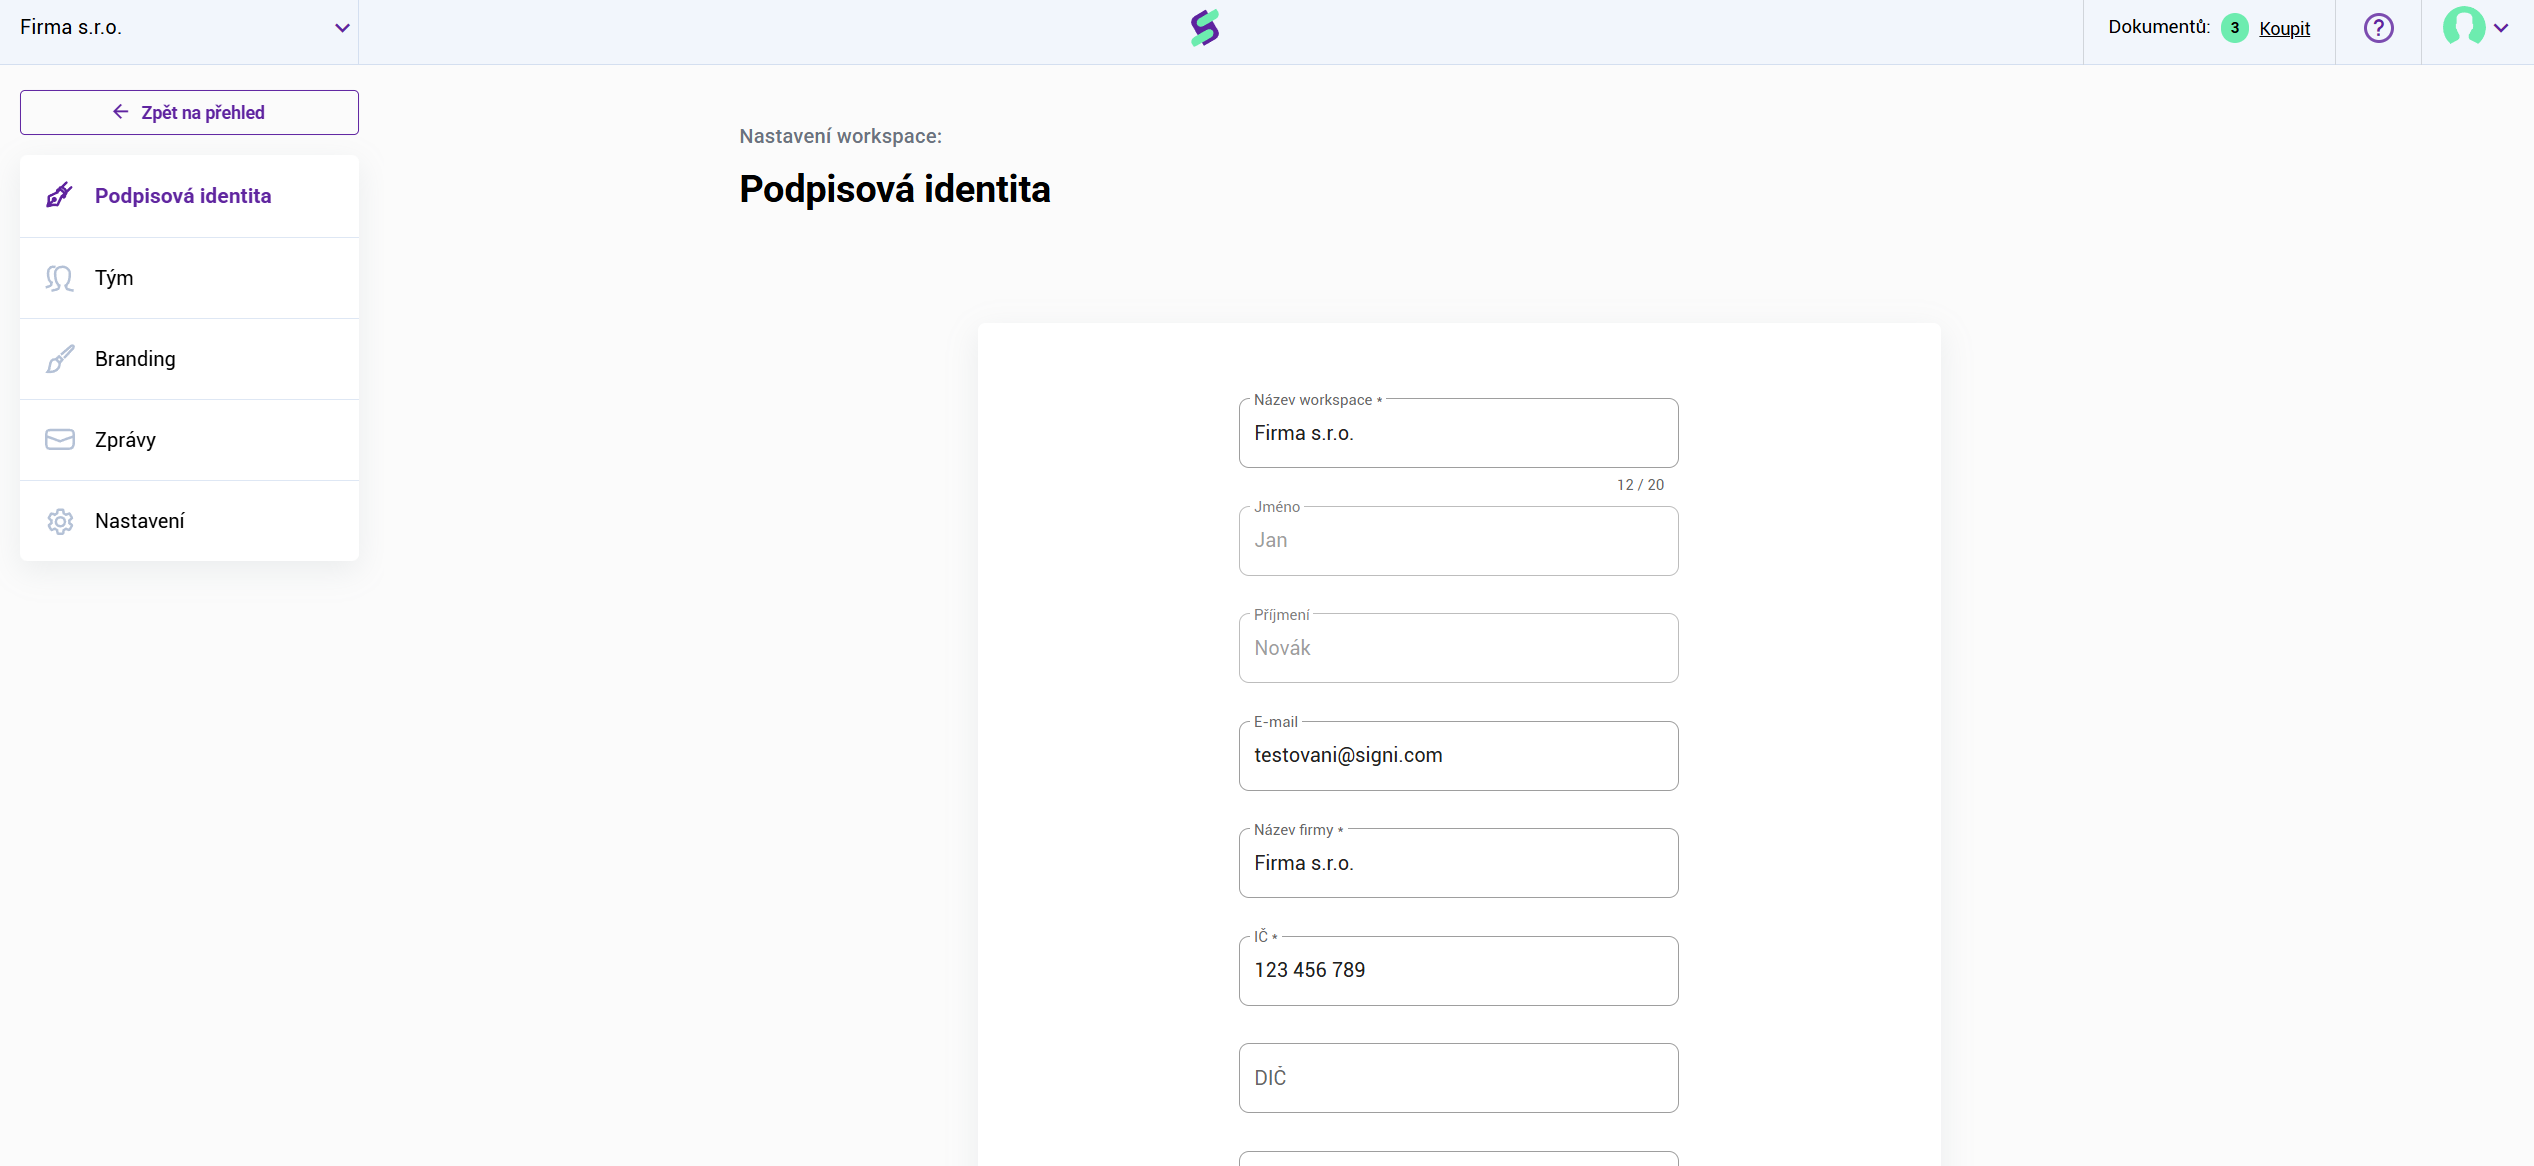The height and width of the screenshot is (1166, 2534).
Task: Click the Signi logo in header
Action: pos(1205,28)
